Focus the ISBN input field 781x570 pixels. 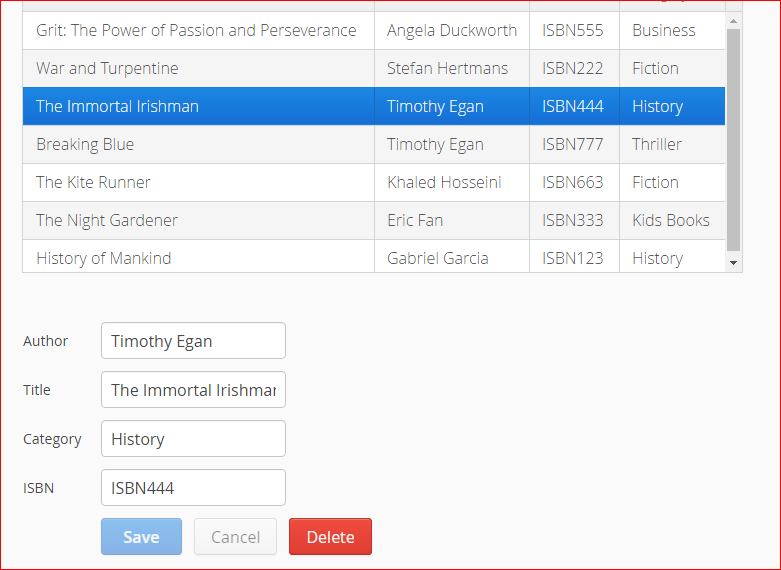click(193, 487)
